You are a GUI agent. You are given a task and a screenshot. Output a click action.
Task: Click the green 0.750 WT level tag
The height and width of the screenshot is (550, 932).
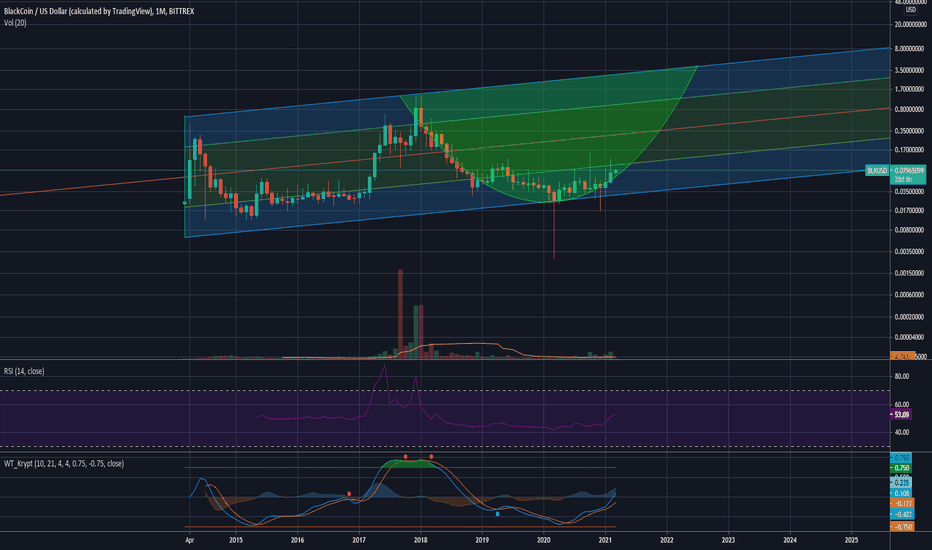pos(901,468)
